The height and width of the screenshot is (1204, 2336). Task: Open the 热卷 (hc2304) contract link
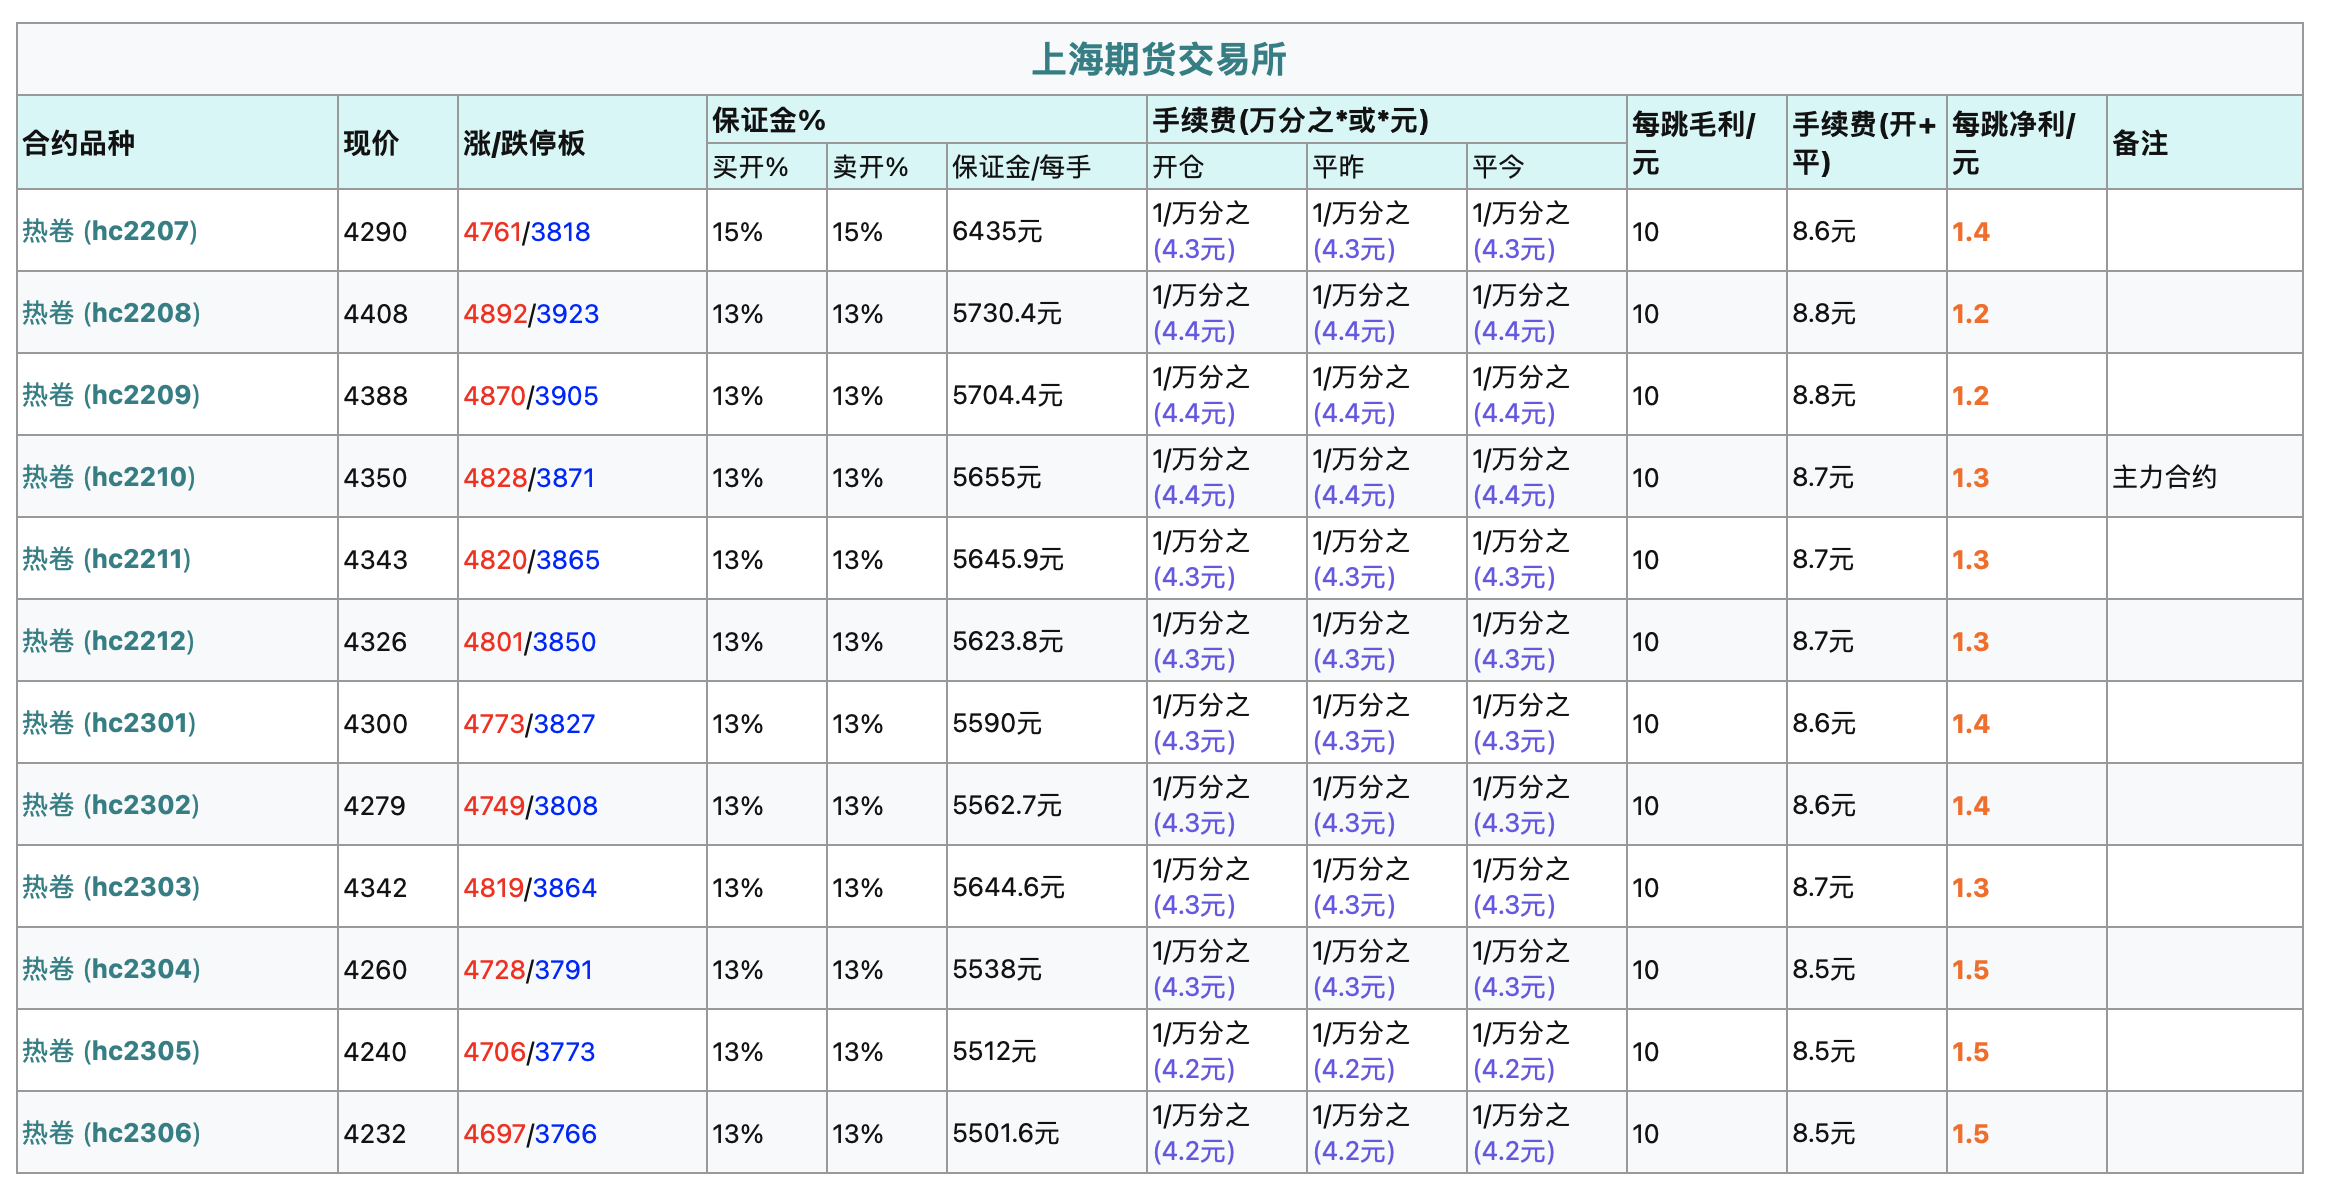pyautogui.click(x=111, y=969)
